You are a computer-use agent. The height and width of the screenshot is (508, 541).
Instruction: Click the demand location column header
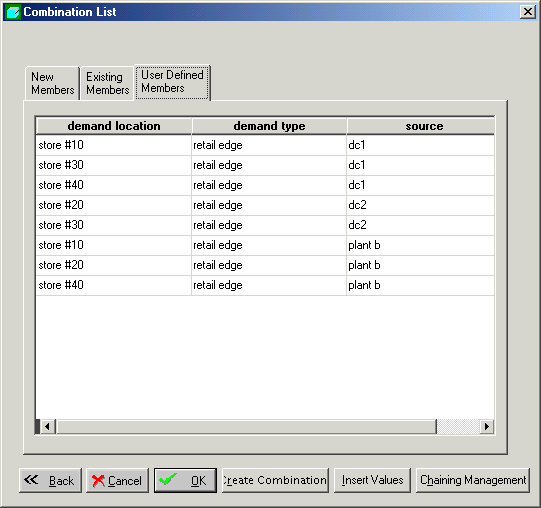[114, 126]
